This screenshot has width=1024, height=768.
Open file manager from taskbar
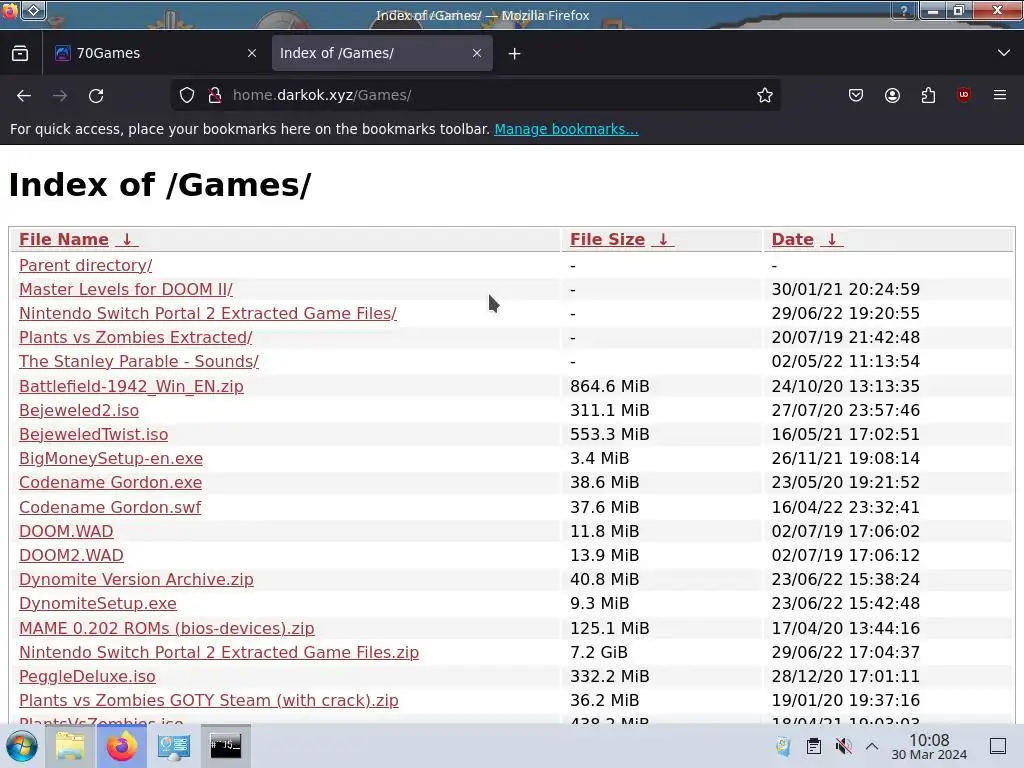[70, 746]
